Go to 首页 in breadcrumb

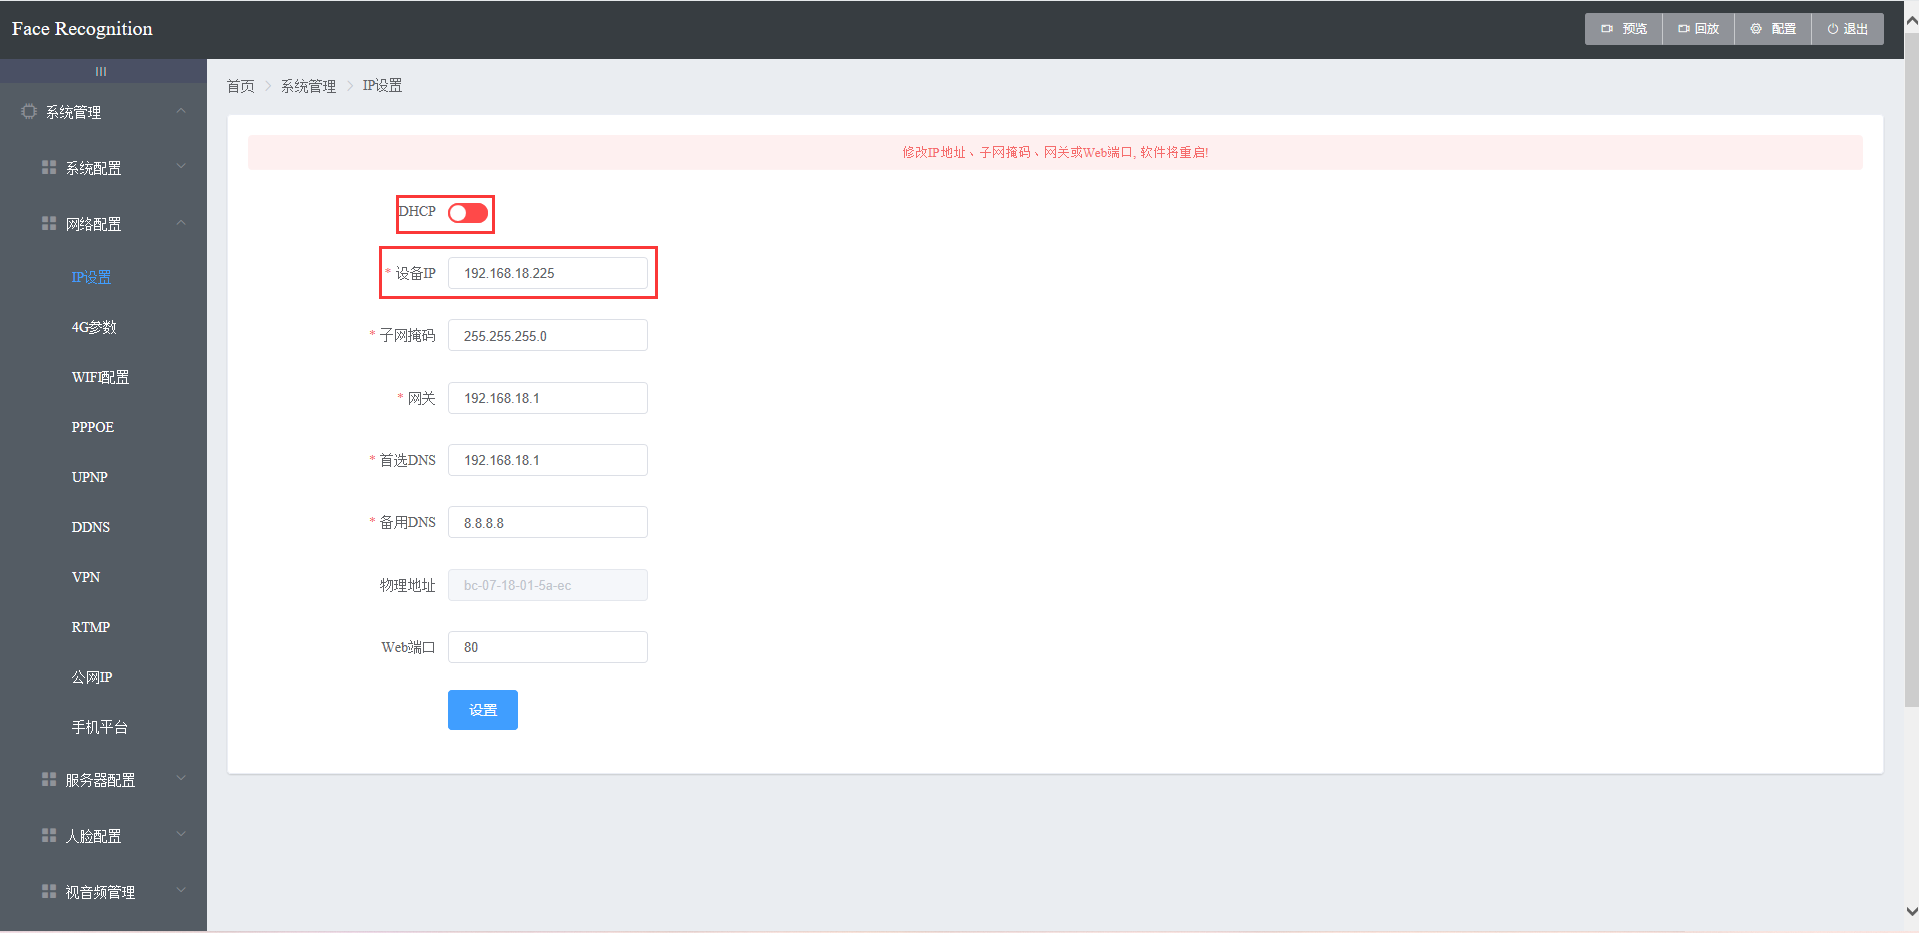[x=241, y=86]
